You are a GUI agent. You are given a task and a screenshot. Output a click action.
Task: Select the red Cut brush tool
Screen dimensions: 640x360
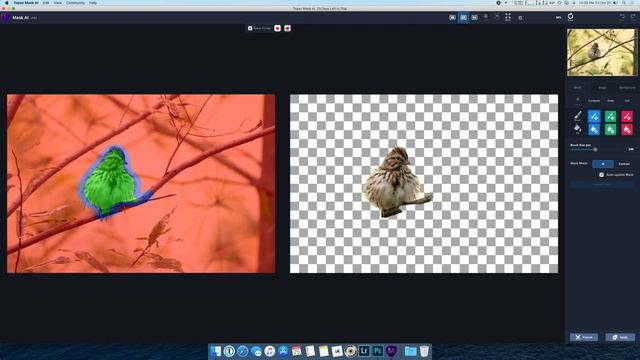[627, 116]
